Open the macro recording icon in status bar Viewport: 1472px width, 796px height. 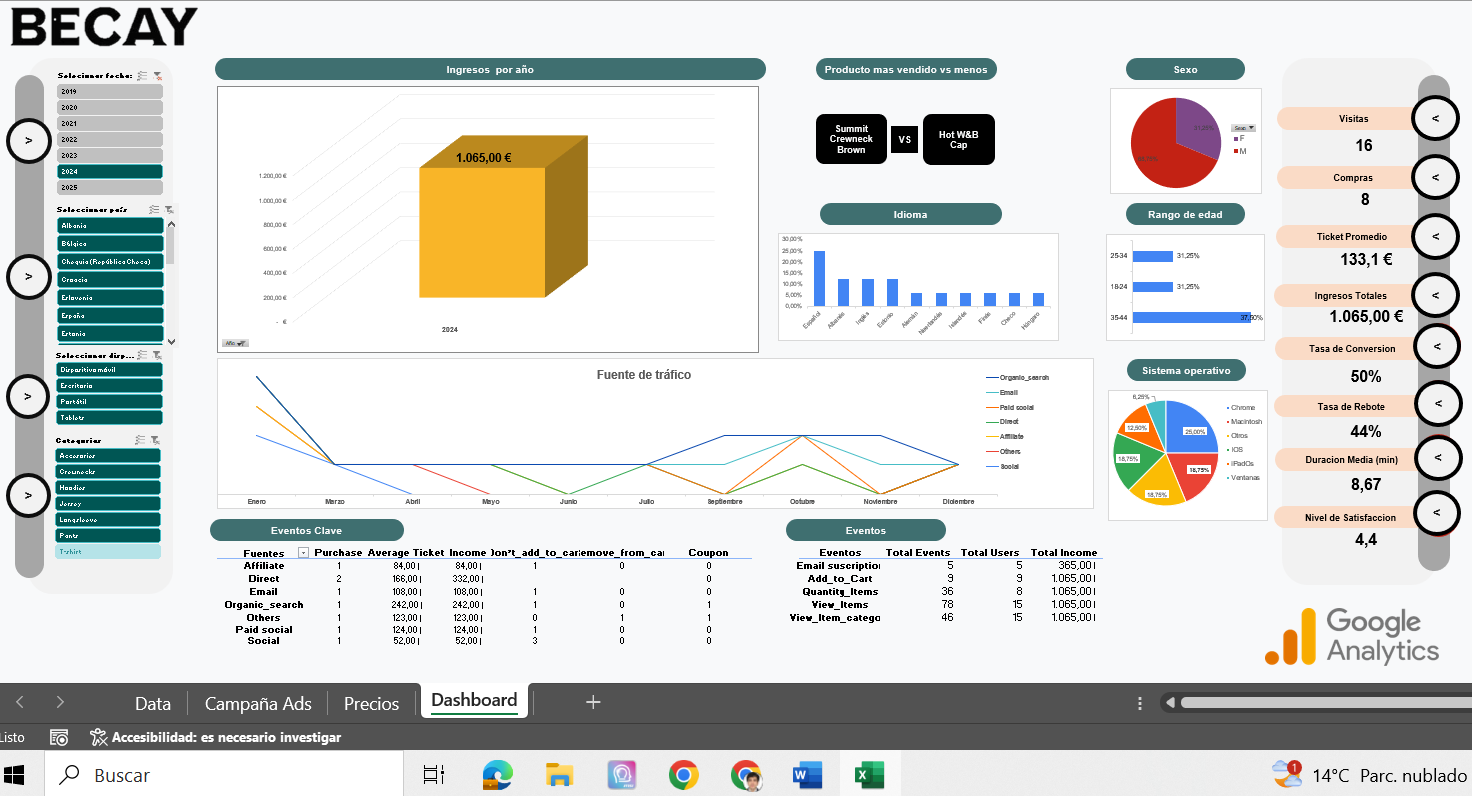coord(59,737)
